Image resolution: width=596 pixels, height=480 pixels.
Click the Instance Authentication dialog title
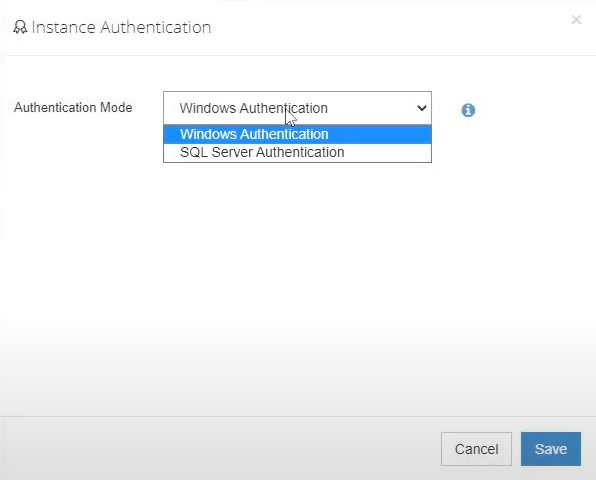(x=121, y=27)
